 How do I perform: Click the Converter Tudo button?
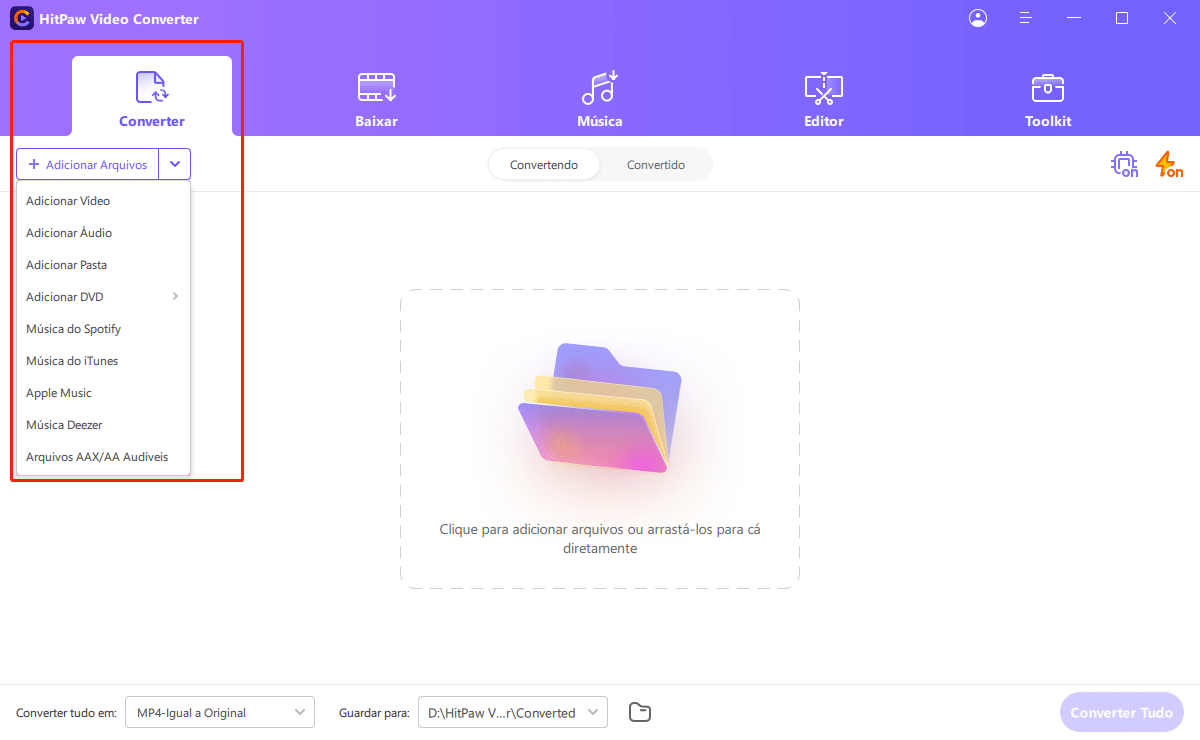(x=1122, y=713)
